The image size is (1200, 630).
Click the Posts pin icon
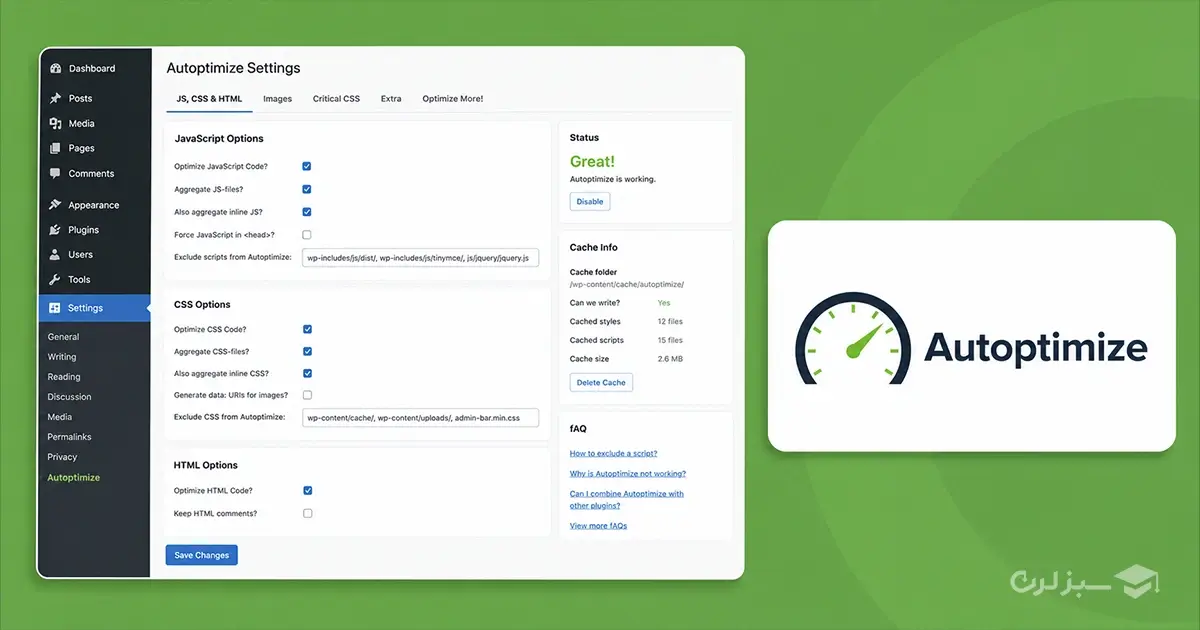[55, 98]
